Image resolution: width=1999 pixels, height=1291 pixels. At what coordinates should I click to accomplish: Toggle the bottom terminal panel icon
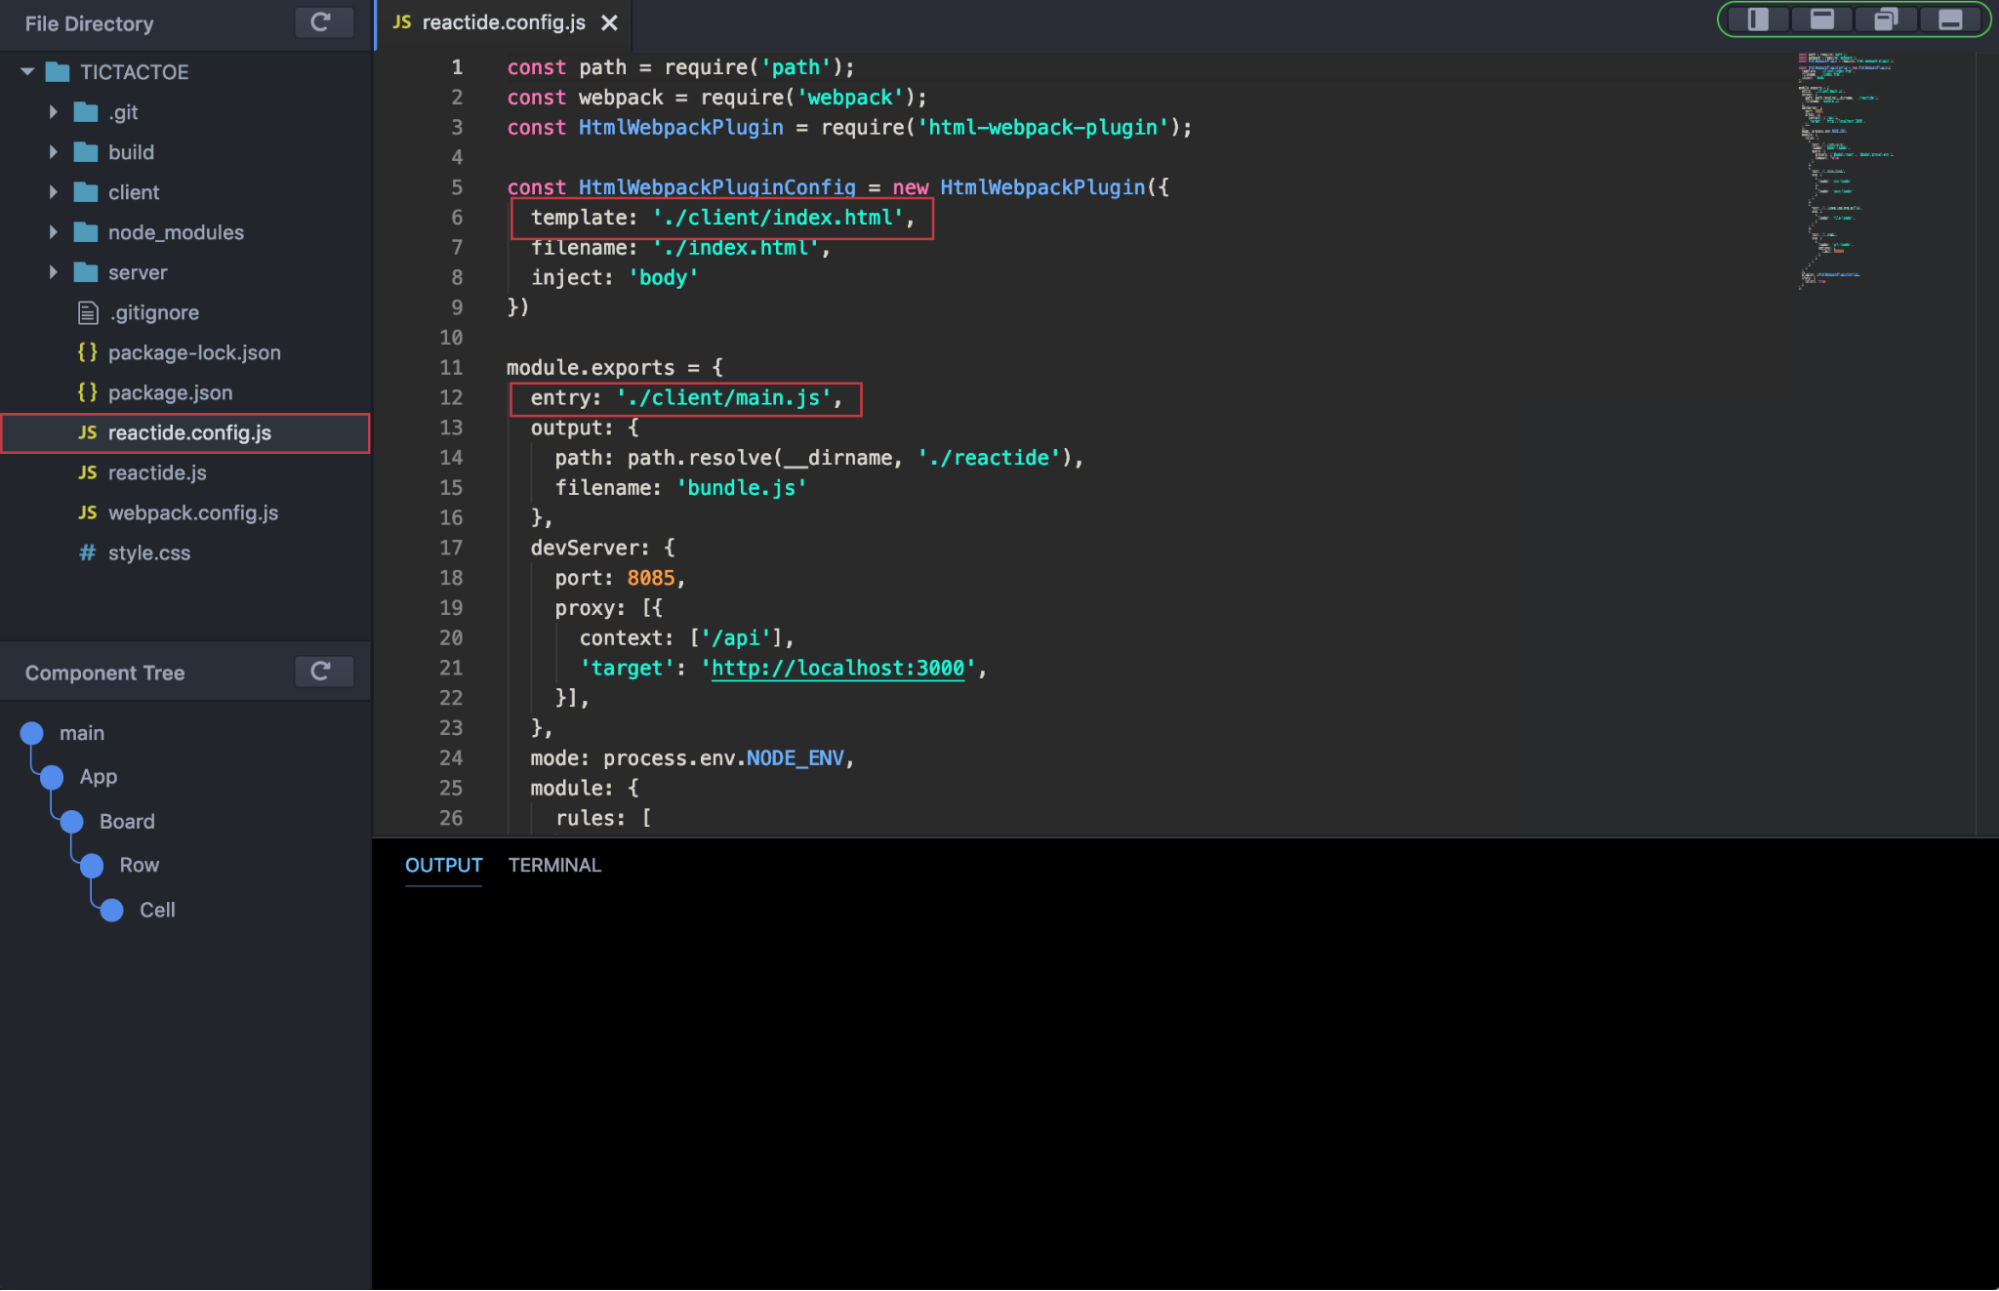point(1951,18)
